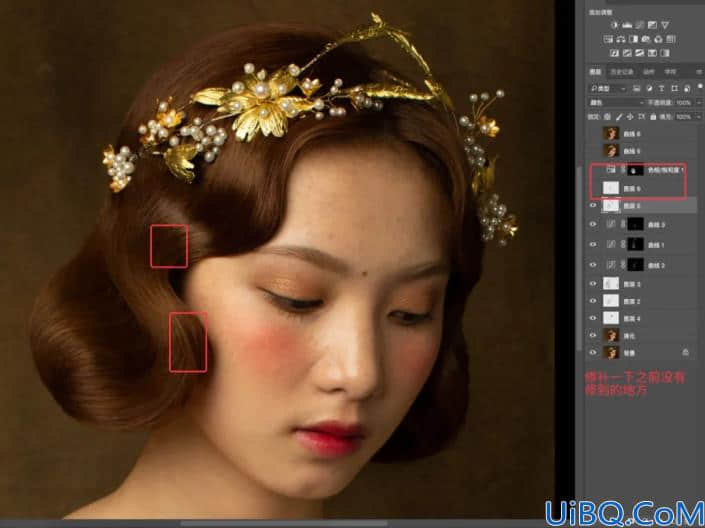Screen dimensions: 705x528
Task: Hide the 曲线 1 curves layer
Action: pyautogui.click(x=593, y=244)
